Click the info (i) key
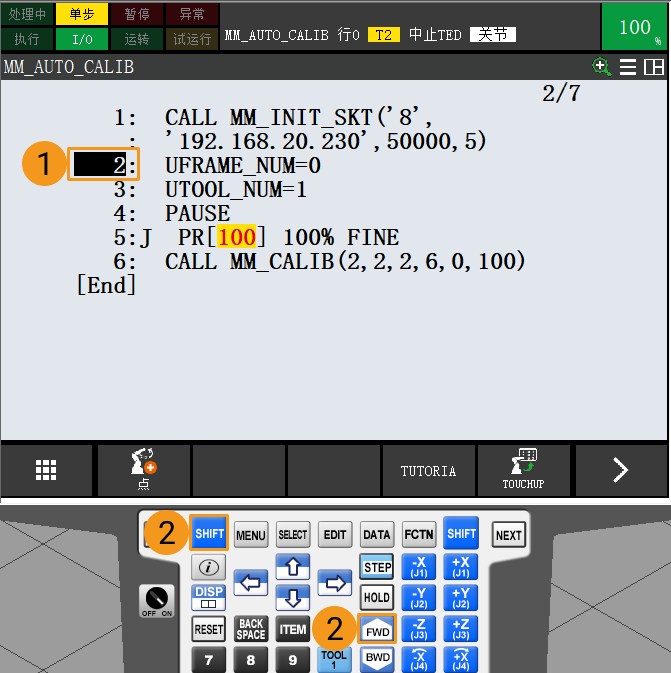Screen dimensions: 671x673 (208, 567)
